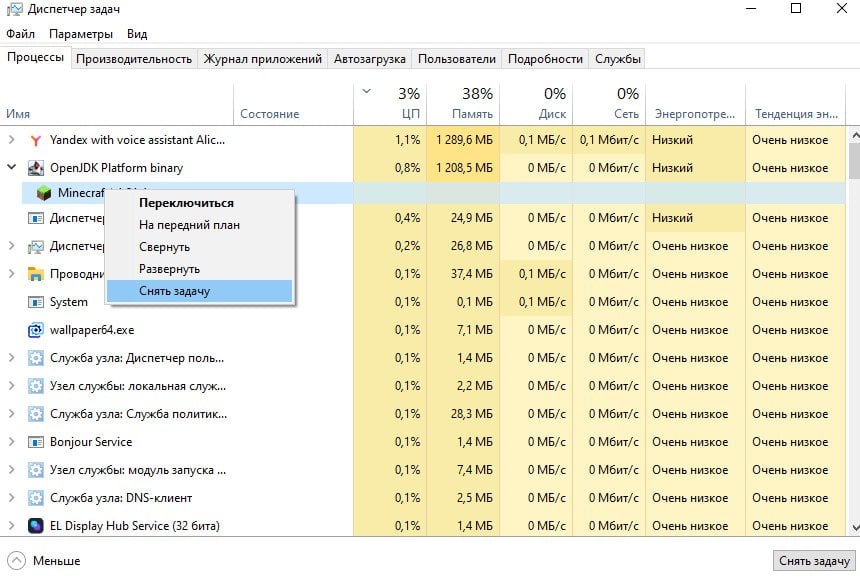Click the vertical scrollbar thumb

coord(855,161)
